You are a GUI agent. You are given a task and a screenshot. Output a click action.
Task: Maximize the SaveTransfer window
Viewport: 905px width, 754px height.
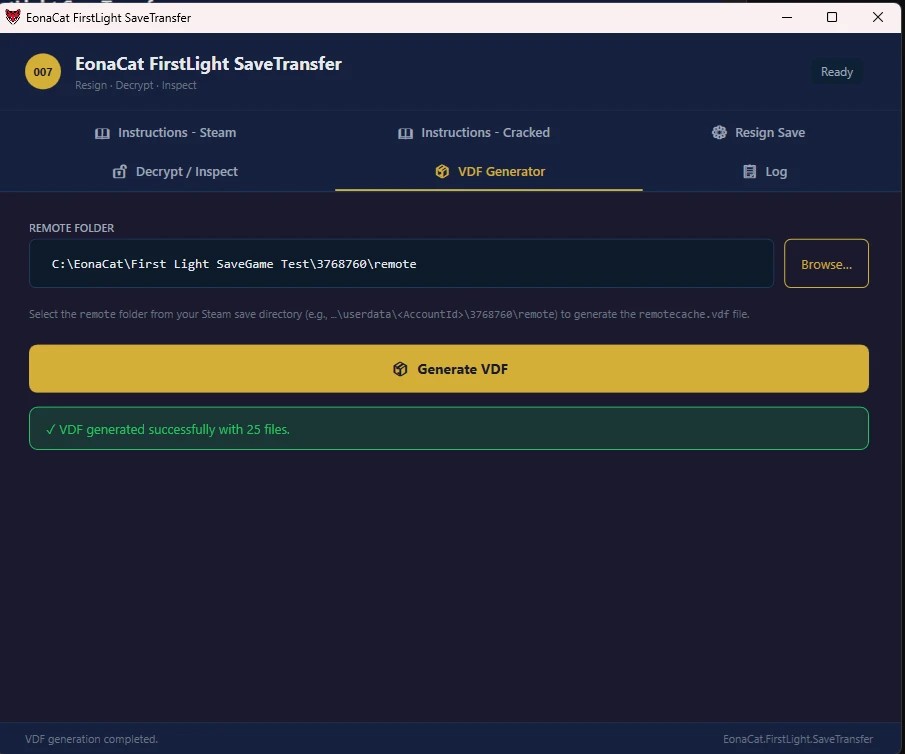832,17
